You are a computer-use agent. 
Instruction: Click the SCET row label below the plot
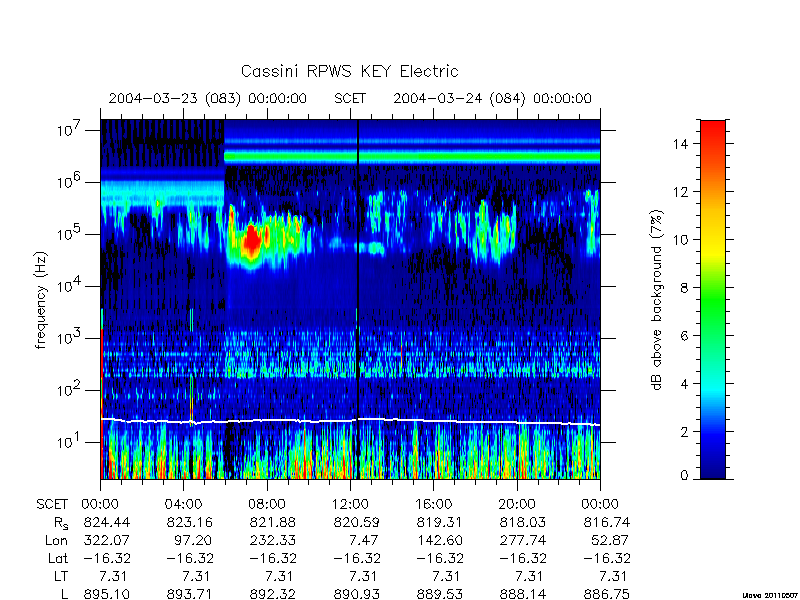tap(52, 505)
